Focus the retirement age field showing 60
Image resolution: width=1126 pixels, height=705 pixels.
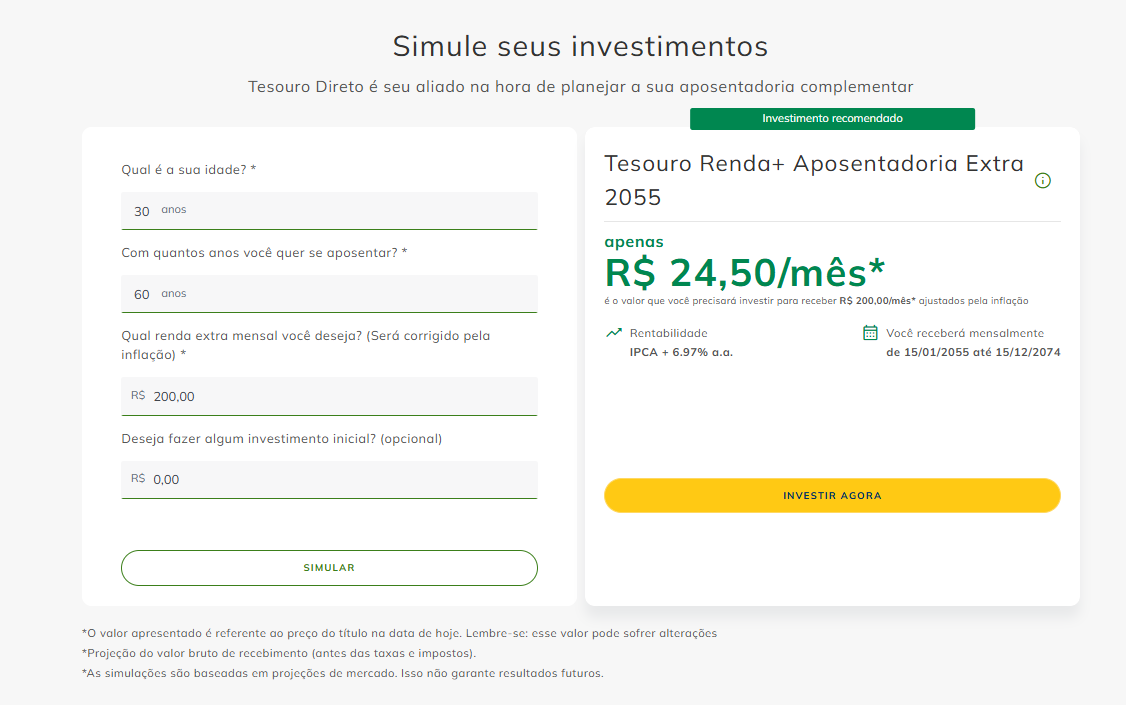pyautogui.click(x=329, y=294)
